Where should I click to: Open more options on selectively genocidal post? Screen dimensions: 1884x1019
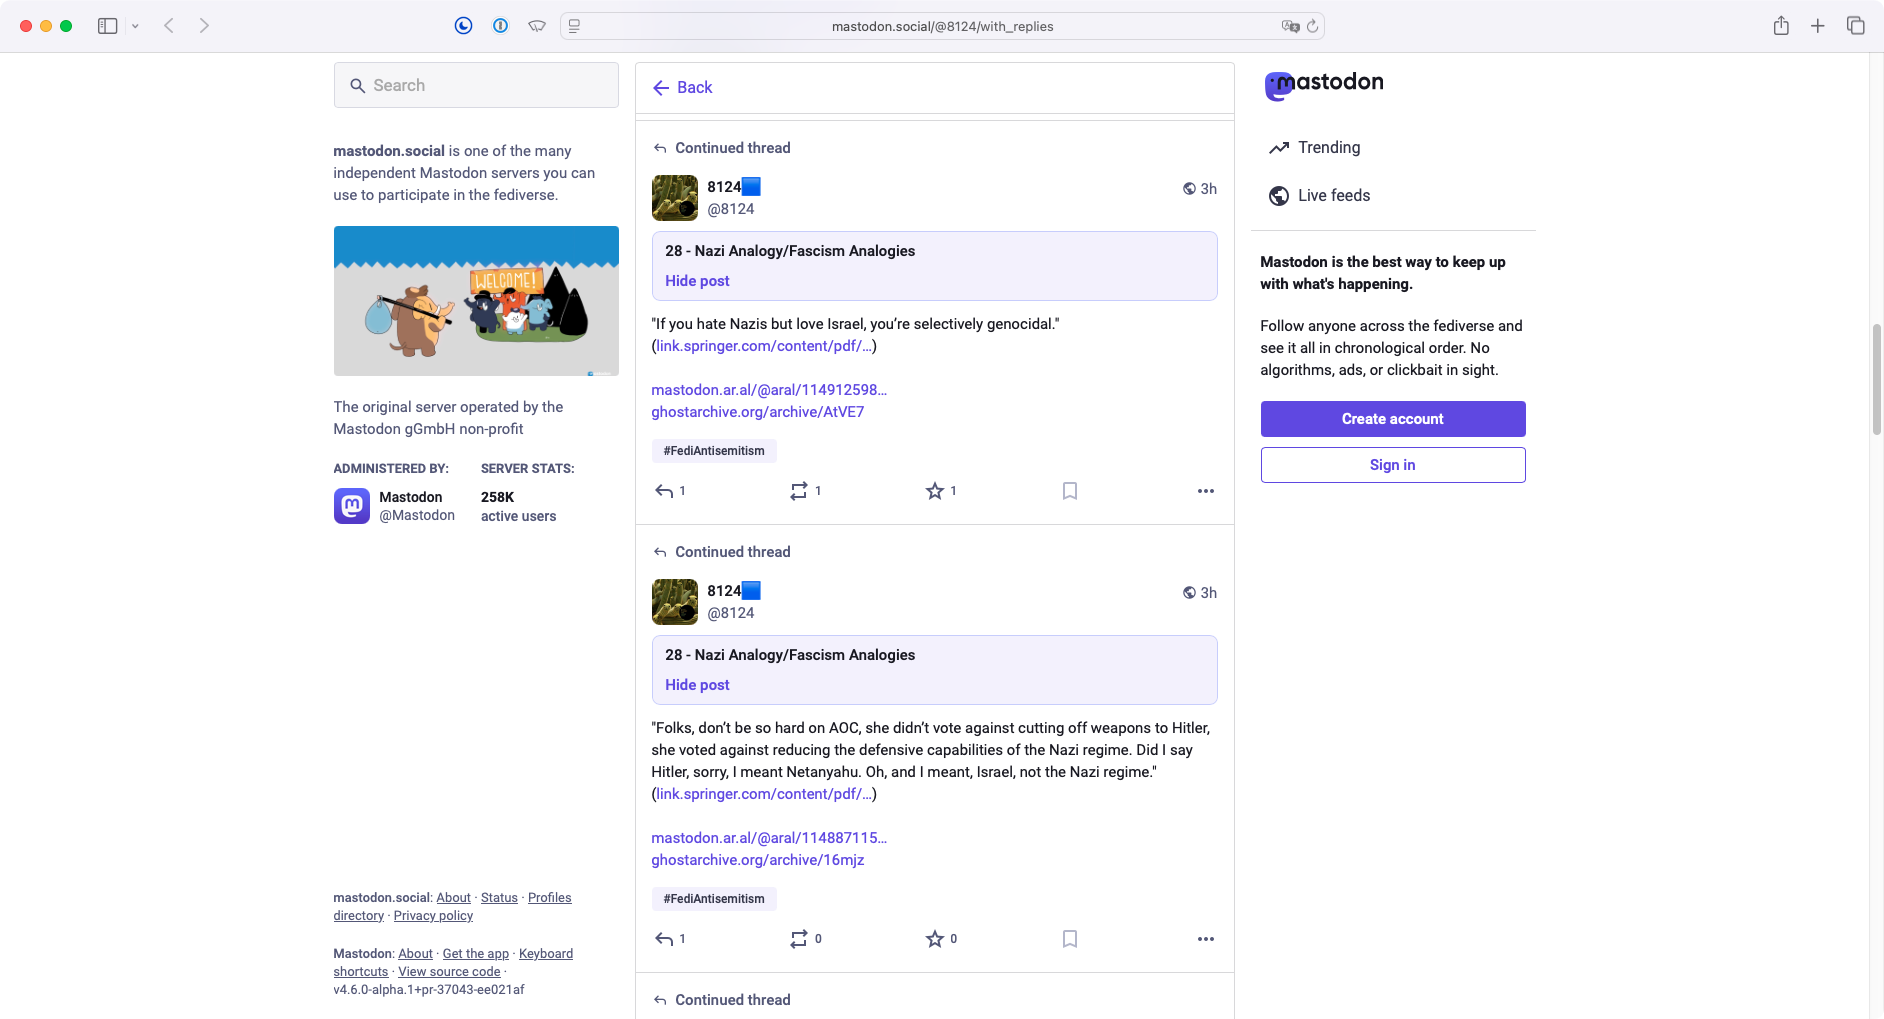pos(1206,491)
